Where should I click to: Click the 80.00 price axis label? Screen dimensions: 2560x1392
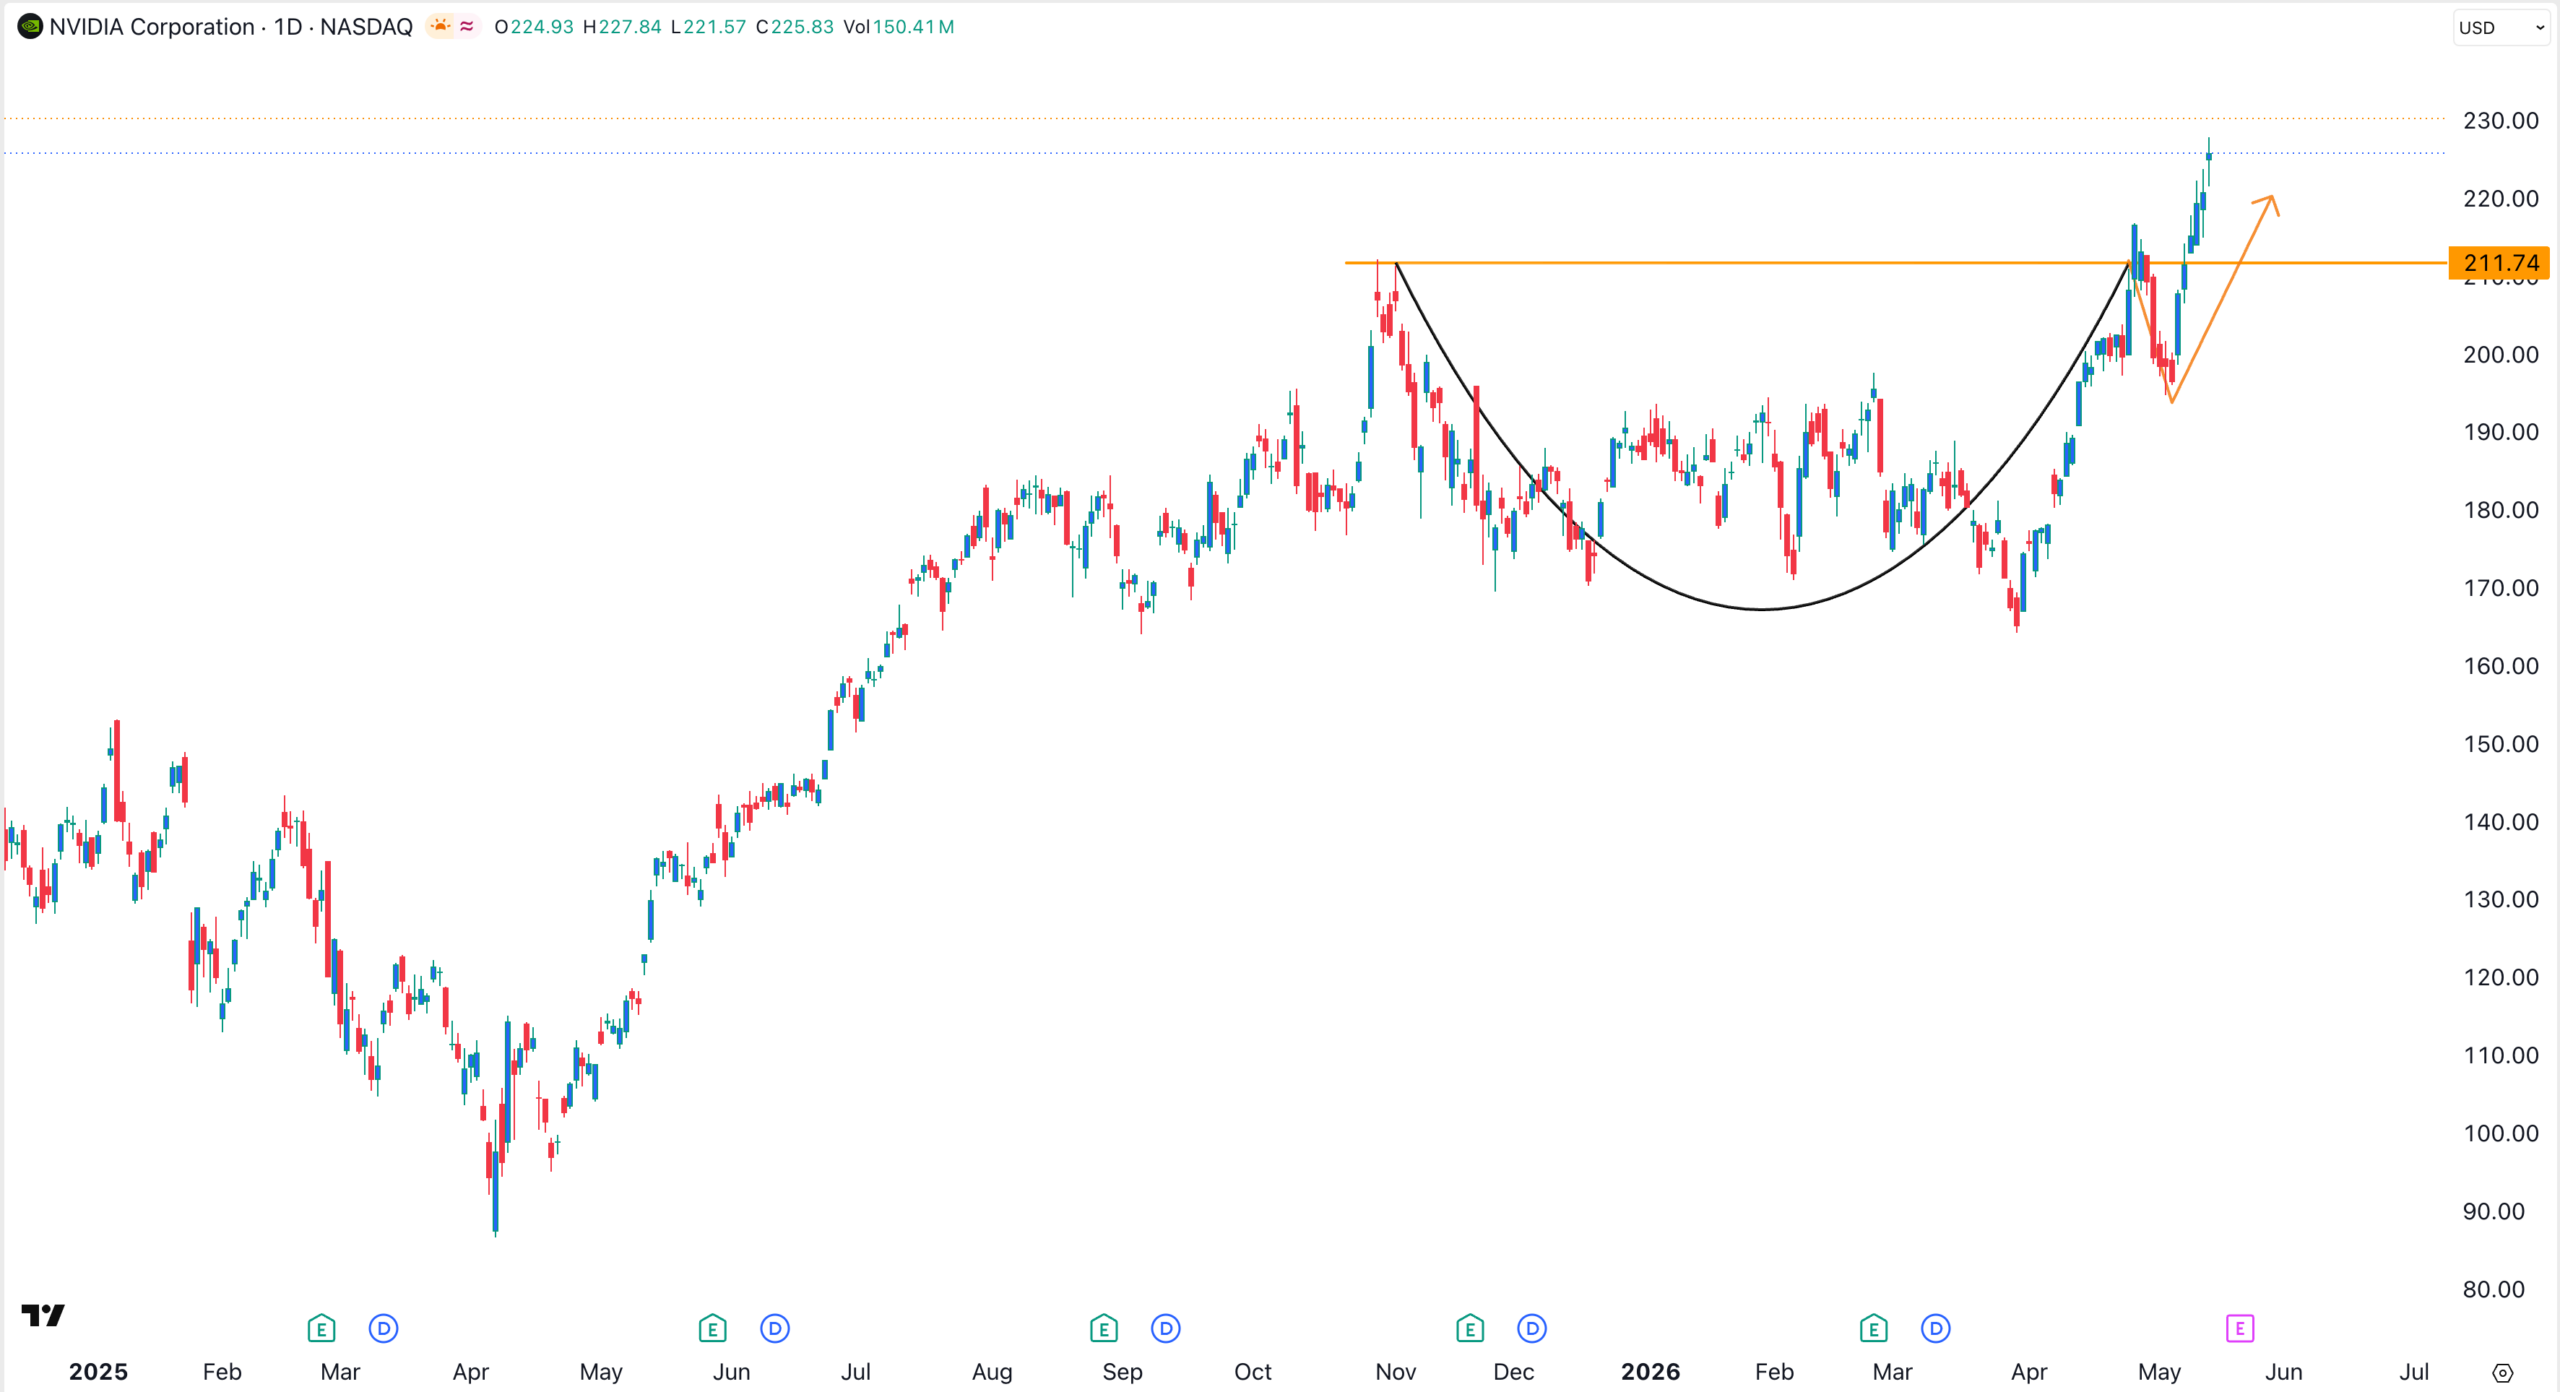click(x=2494, y=1290)
